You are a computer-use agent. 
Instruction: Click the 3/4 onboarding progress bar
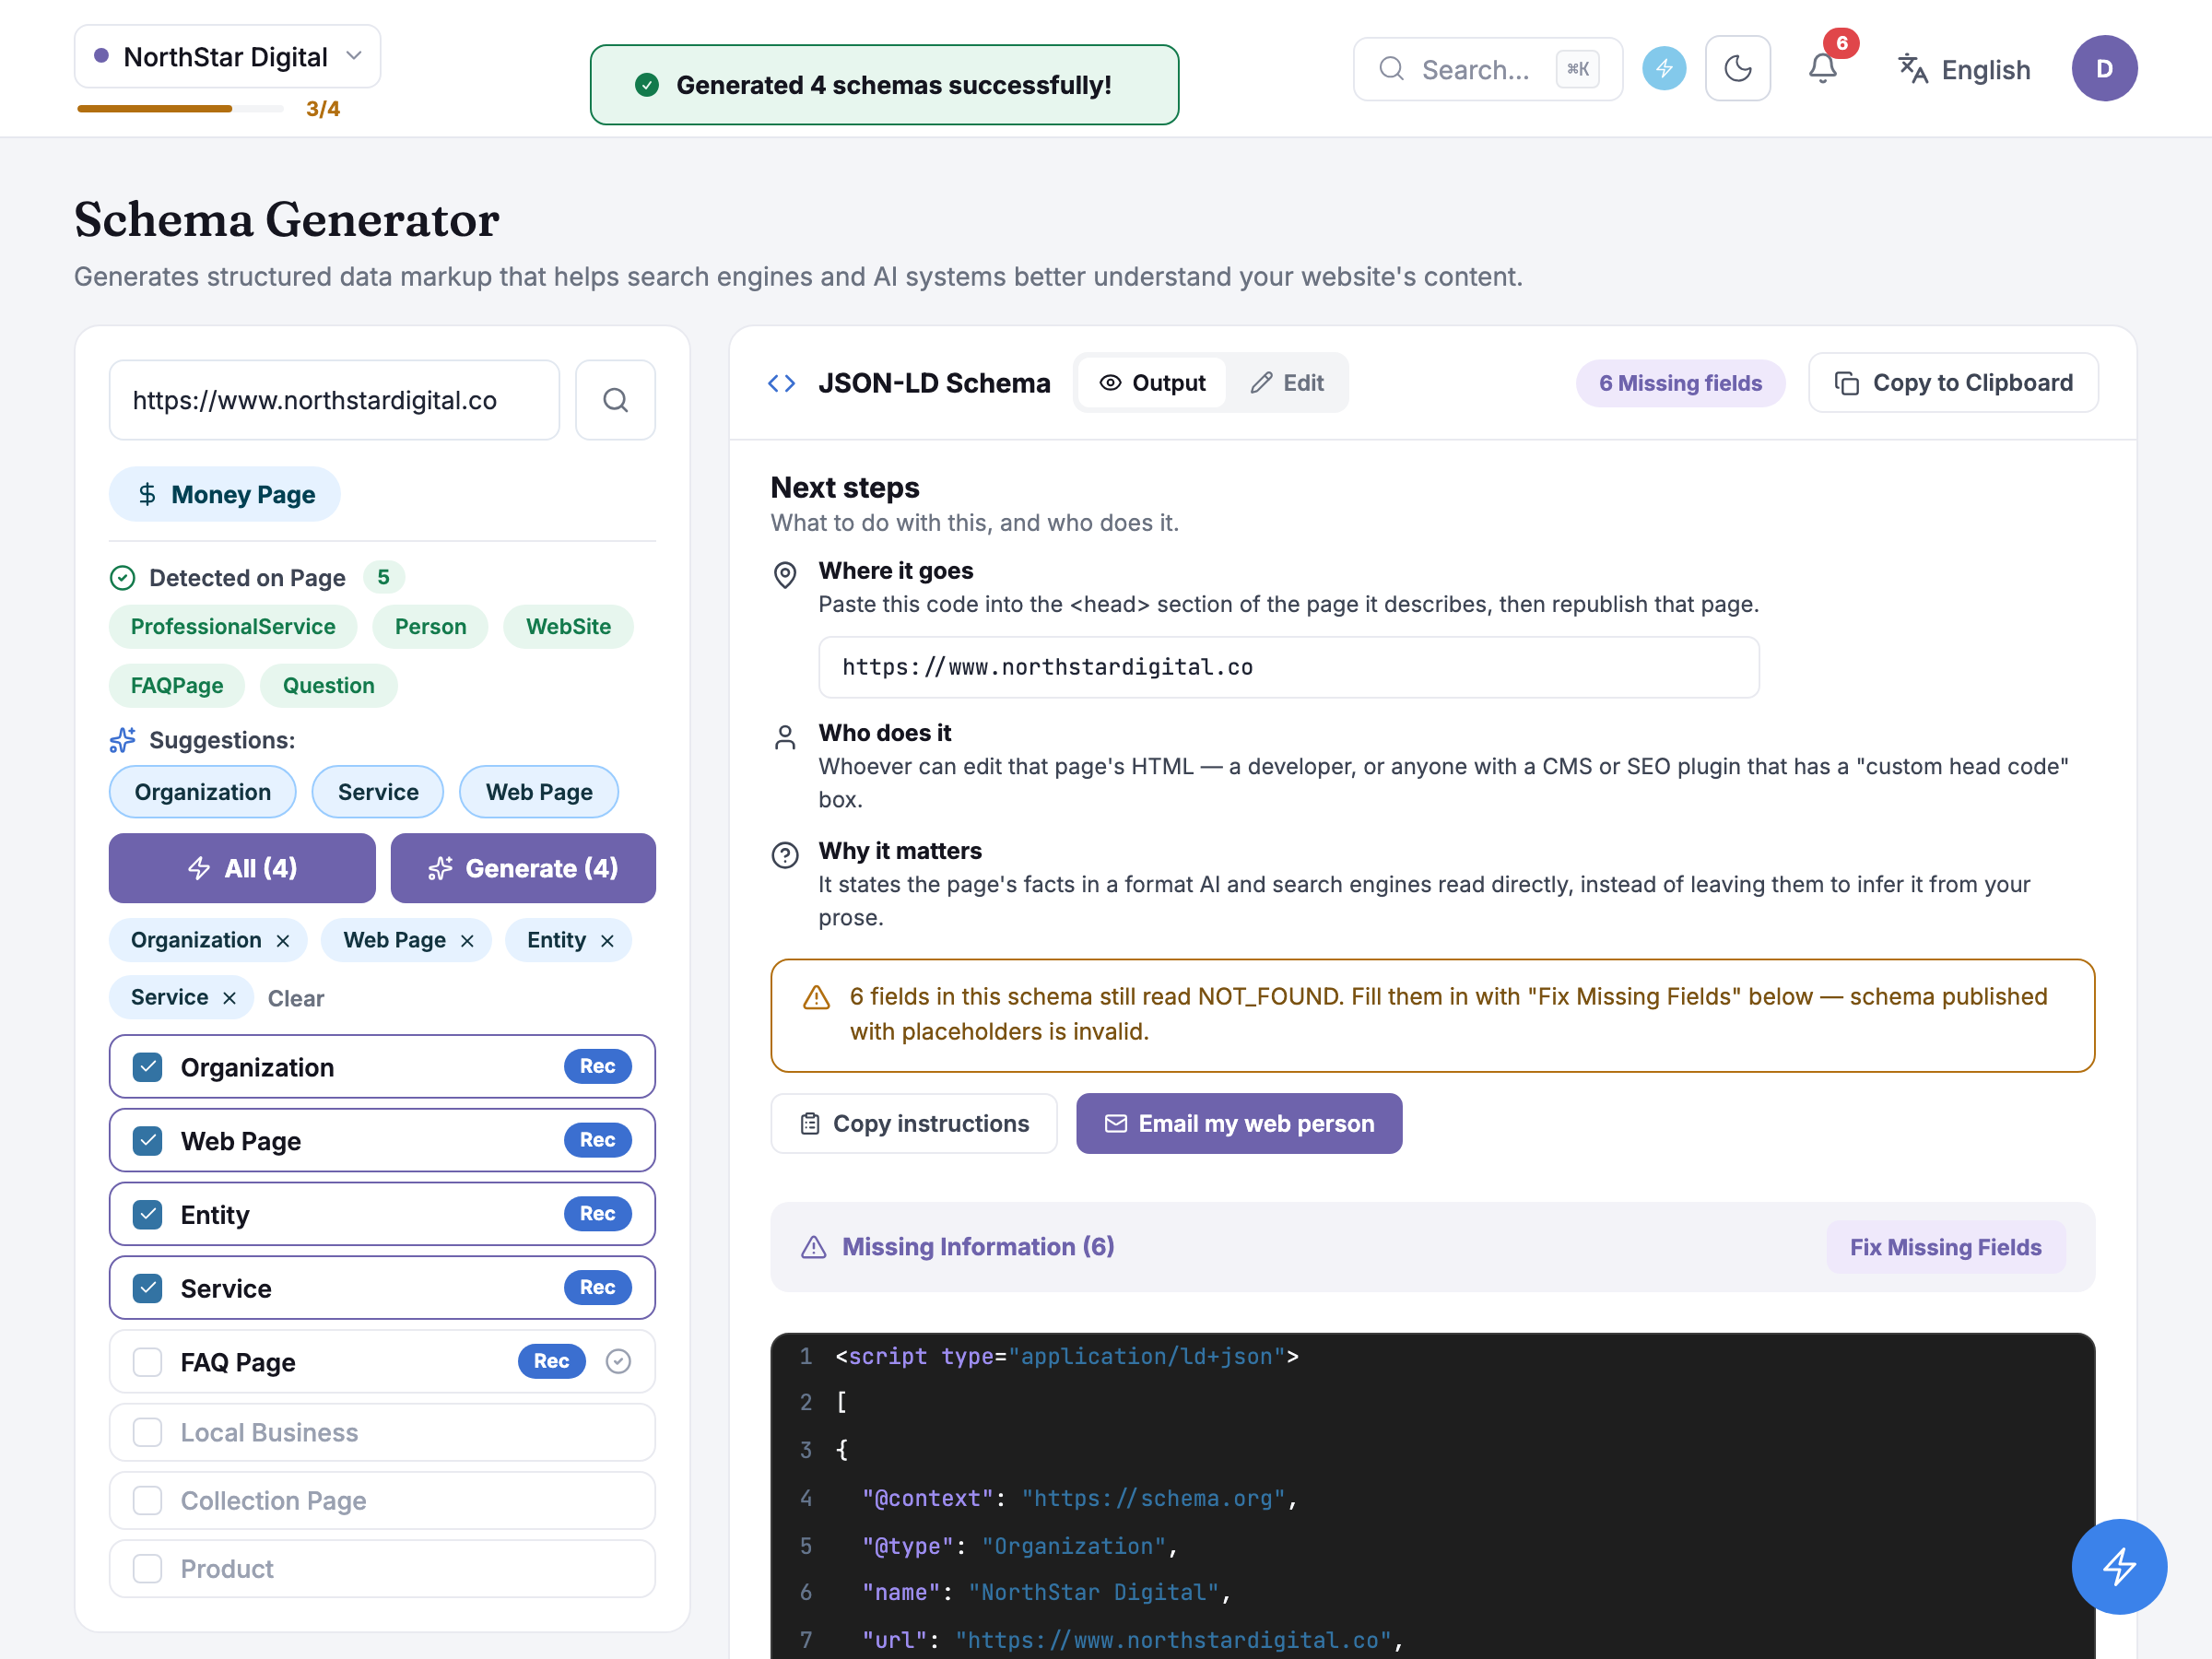181,108
